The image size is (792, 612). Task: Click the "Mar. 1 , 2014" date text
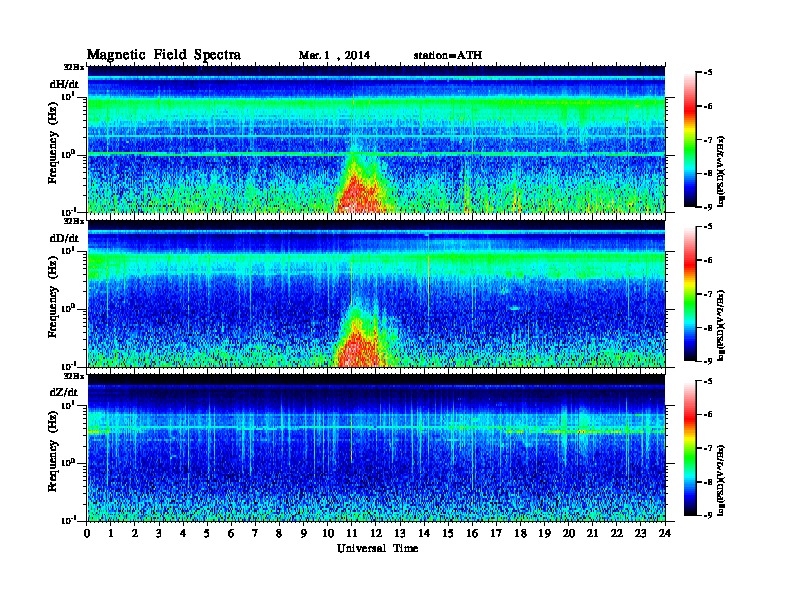coord(334,56)
